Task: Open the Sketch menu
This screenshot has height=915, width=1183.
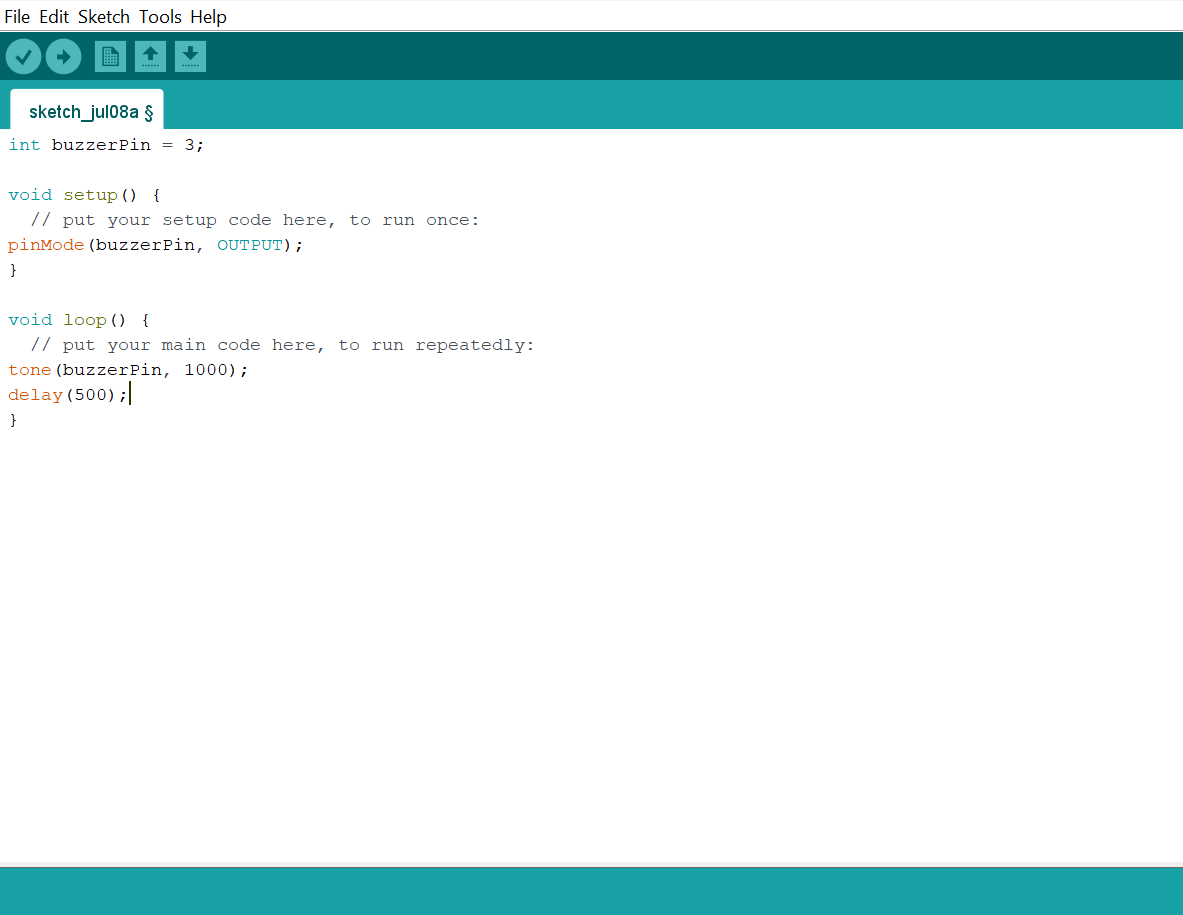Action: pyautogui.click(x=104, y=17)
